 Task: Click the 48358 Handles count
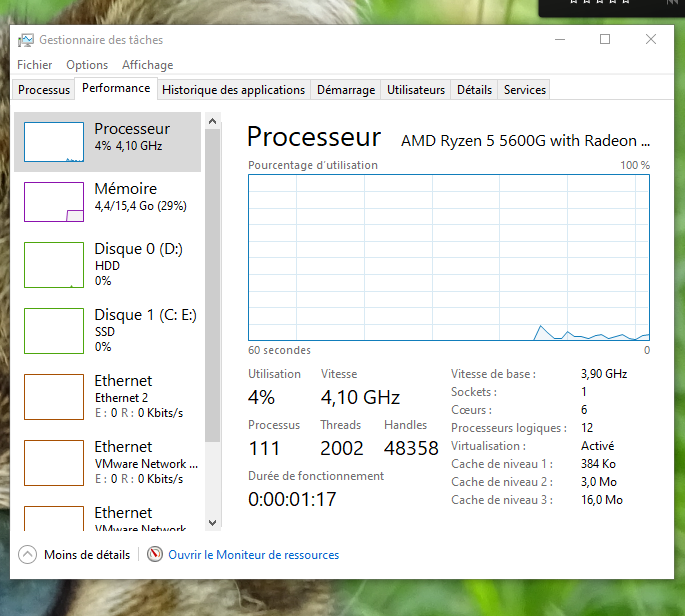pyautogui.click(x=411, y=448)
